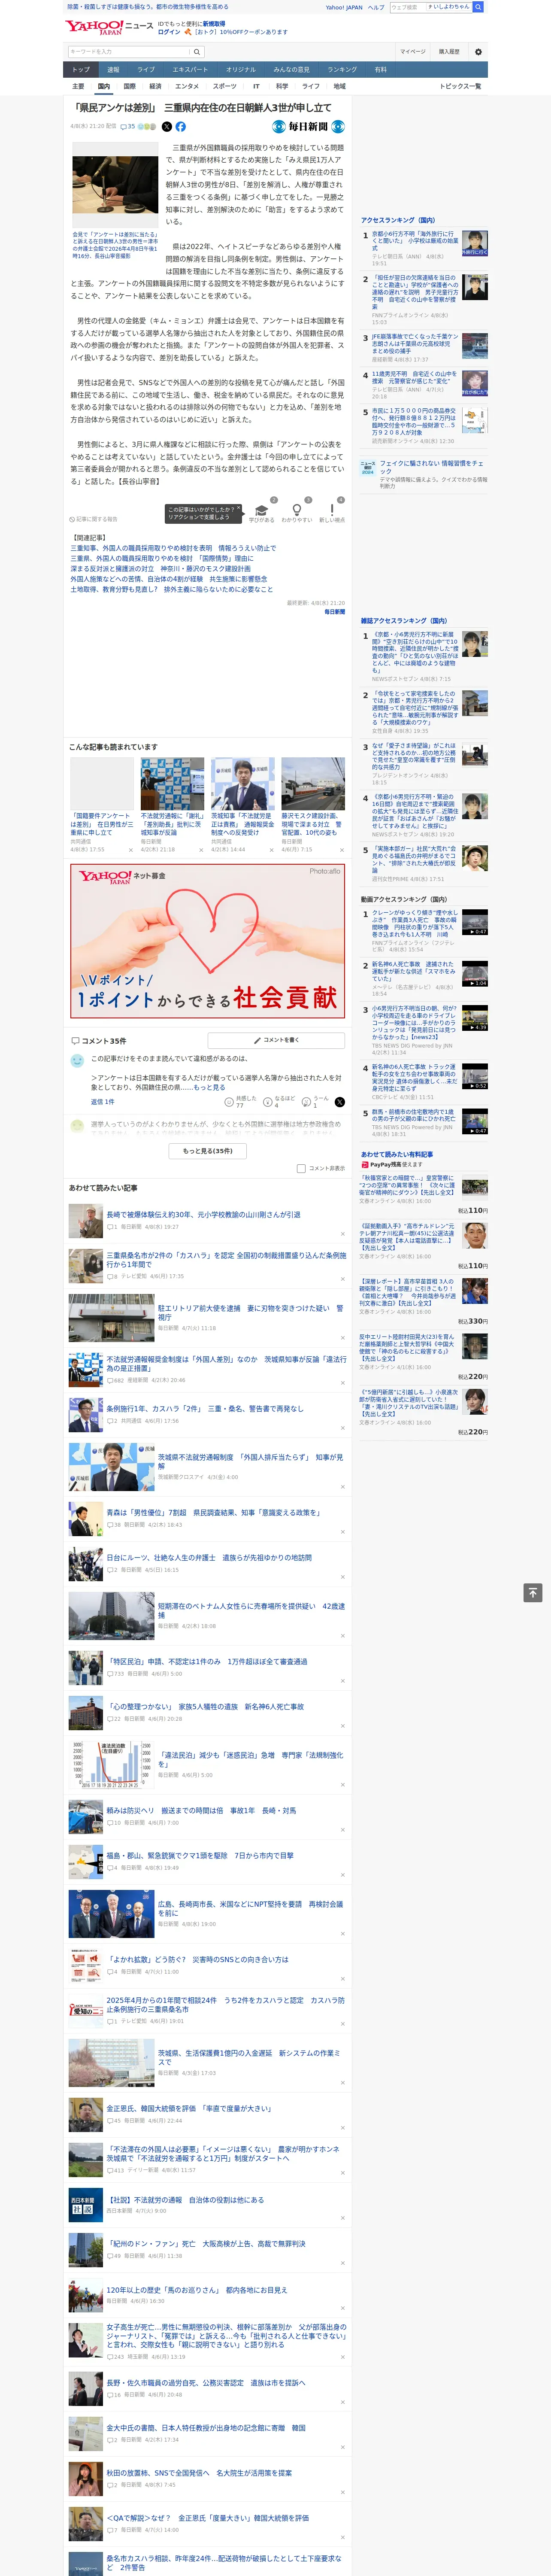Click the 記事に関する報告 link
Viewport: 551px width, 2576px height.
point(94,520)
